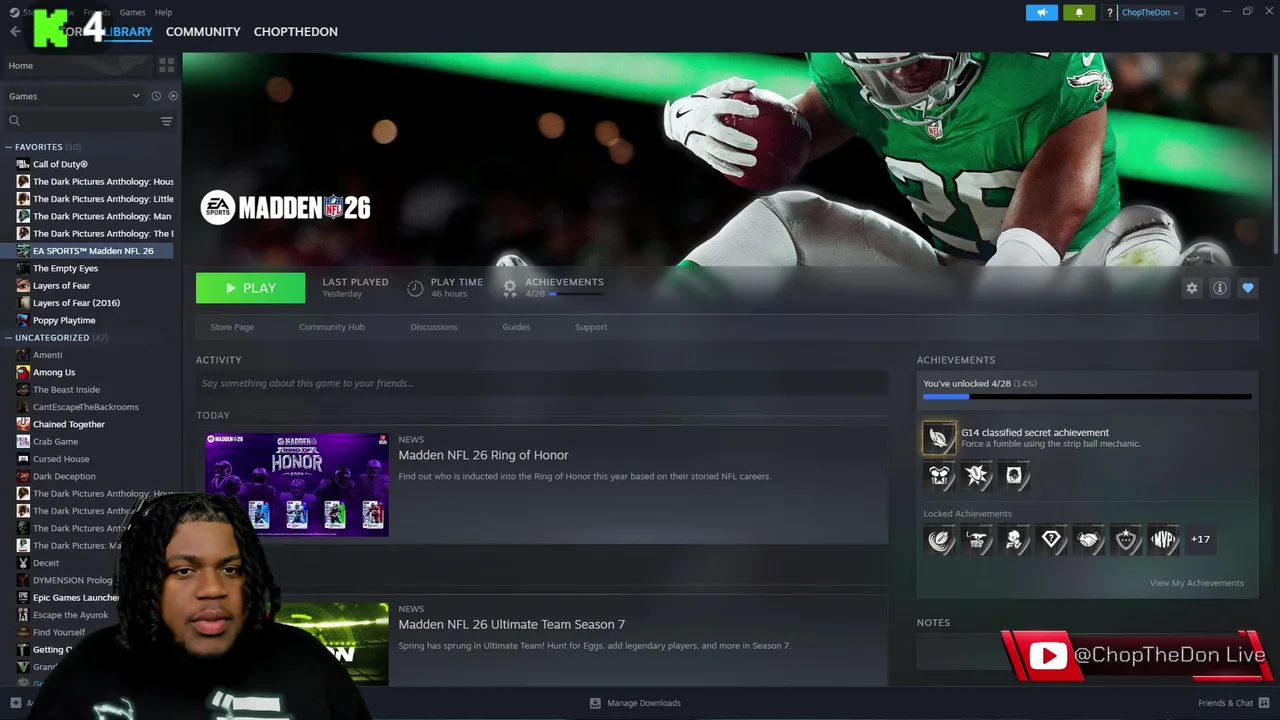Viewport: 1280px width, 720px height.
Task: Click the activity comment input field
Action: click(x=542, y=383)
